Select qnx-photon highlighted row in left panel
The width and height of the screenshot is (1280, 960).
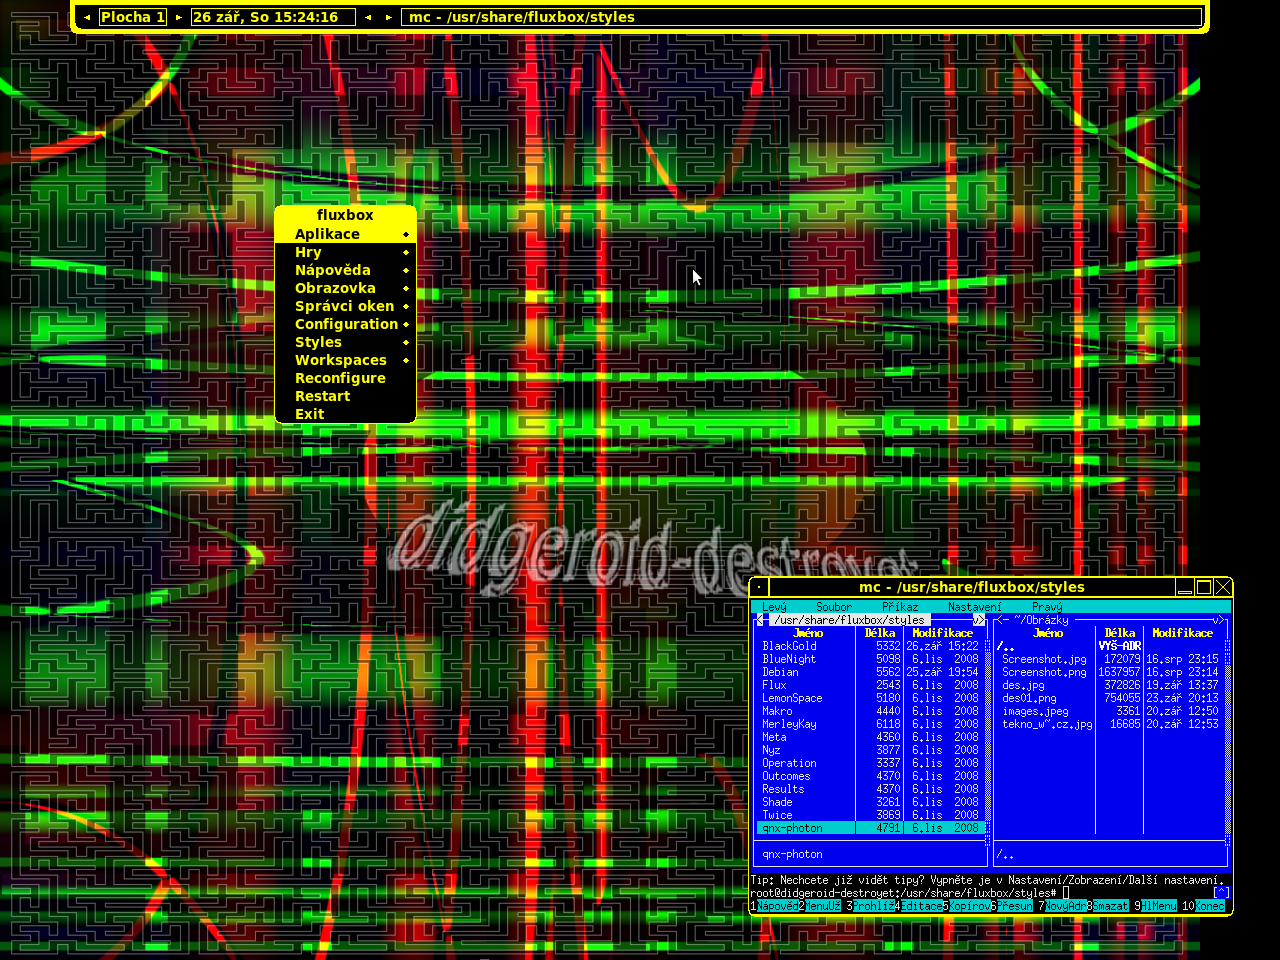tap(870, 828)
